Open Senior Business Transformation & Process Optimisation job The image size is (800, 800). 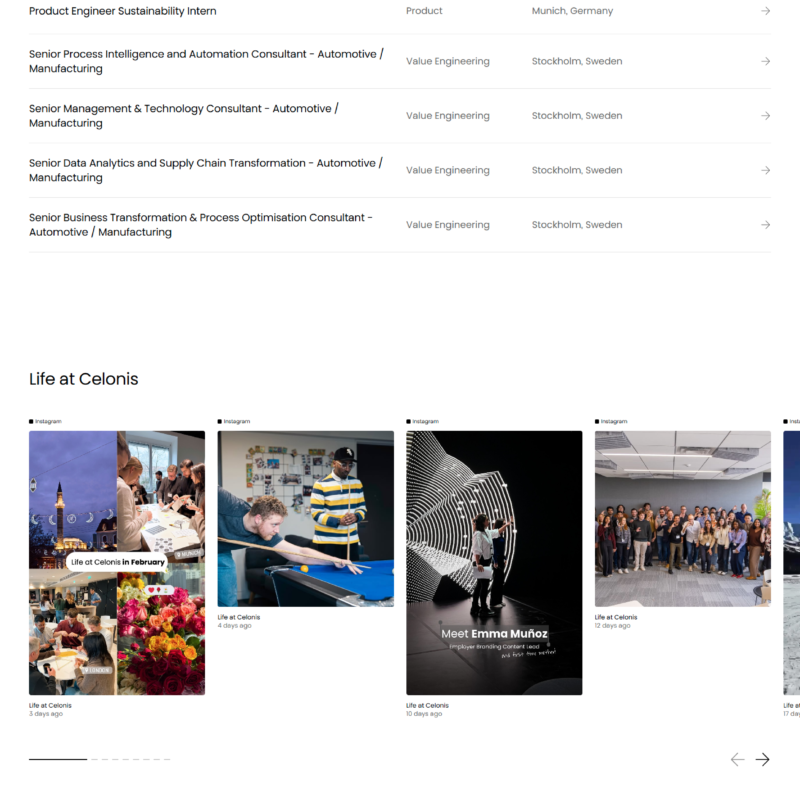200,225
